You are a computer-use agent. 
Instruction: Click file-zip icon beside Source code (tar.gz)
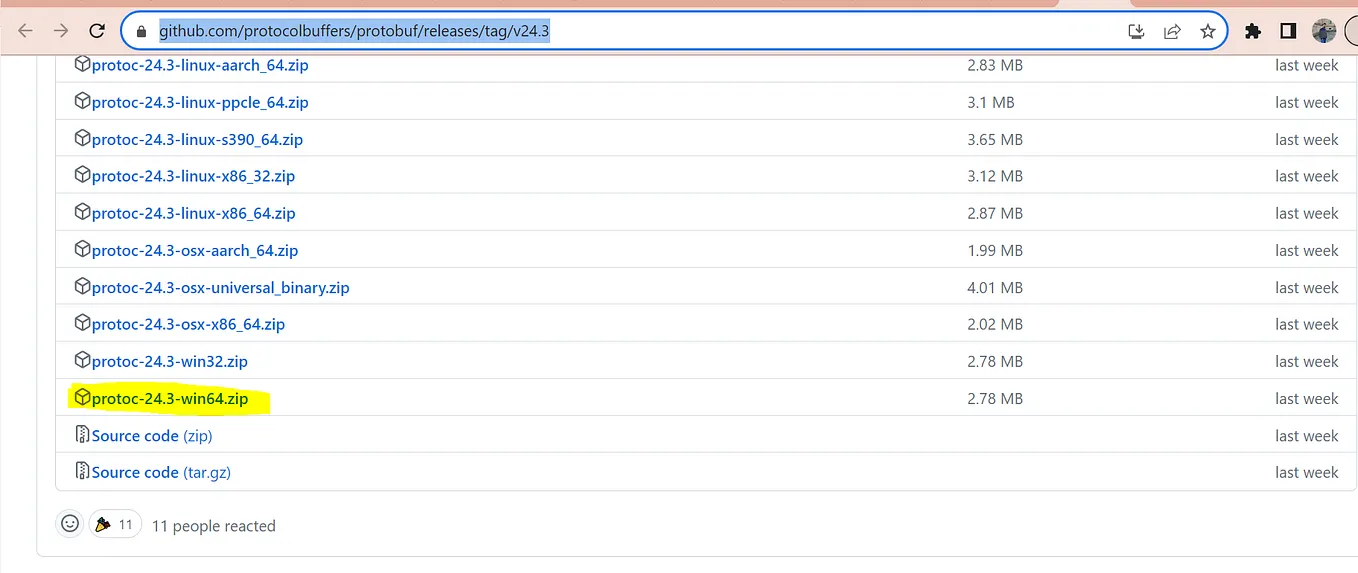(x=83, y=471)
